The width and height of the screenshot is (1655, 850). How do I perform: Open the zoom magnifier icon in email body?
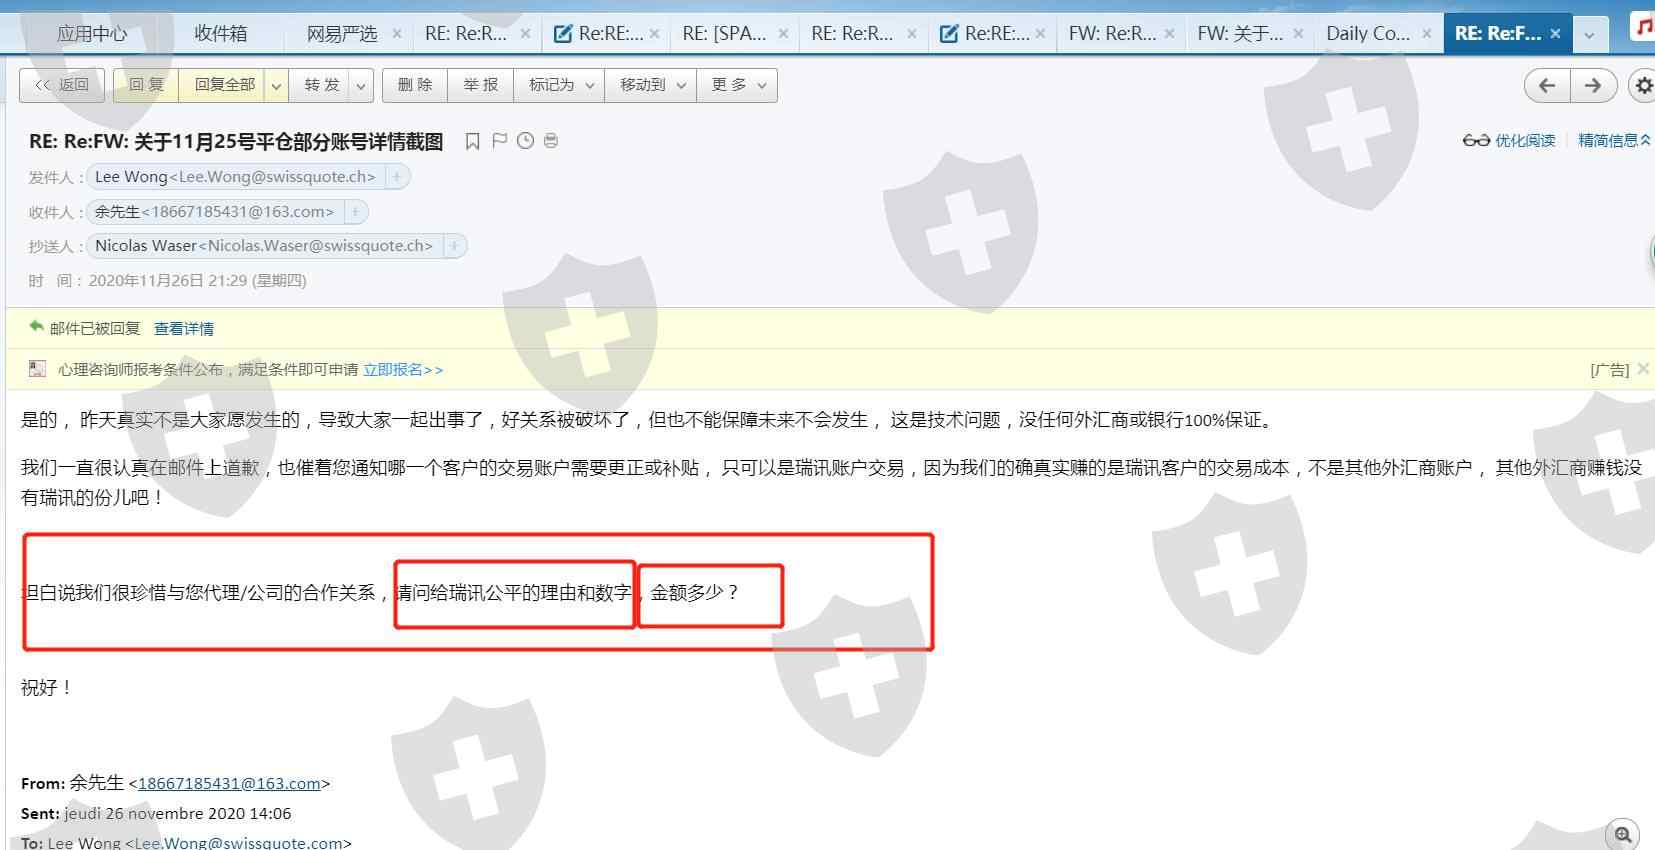(x=1622, y=834)
